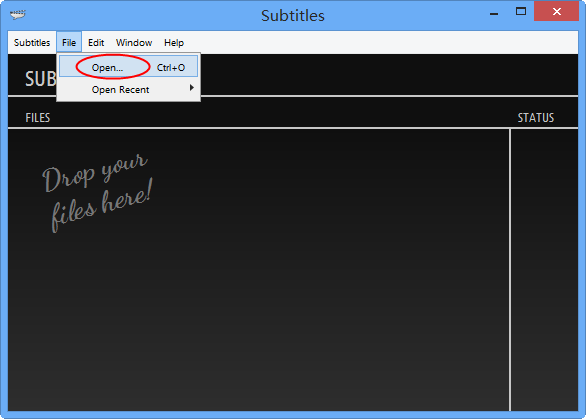Maximize the Subtitles window

pos(521,12)
